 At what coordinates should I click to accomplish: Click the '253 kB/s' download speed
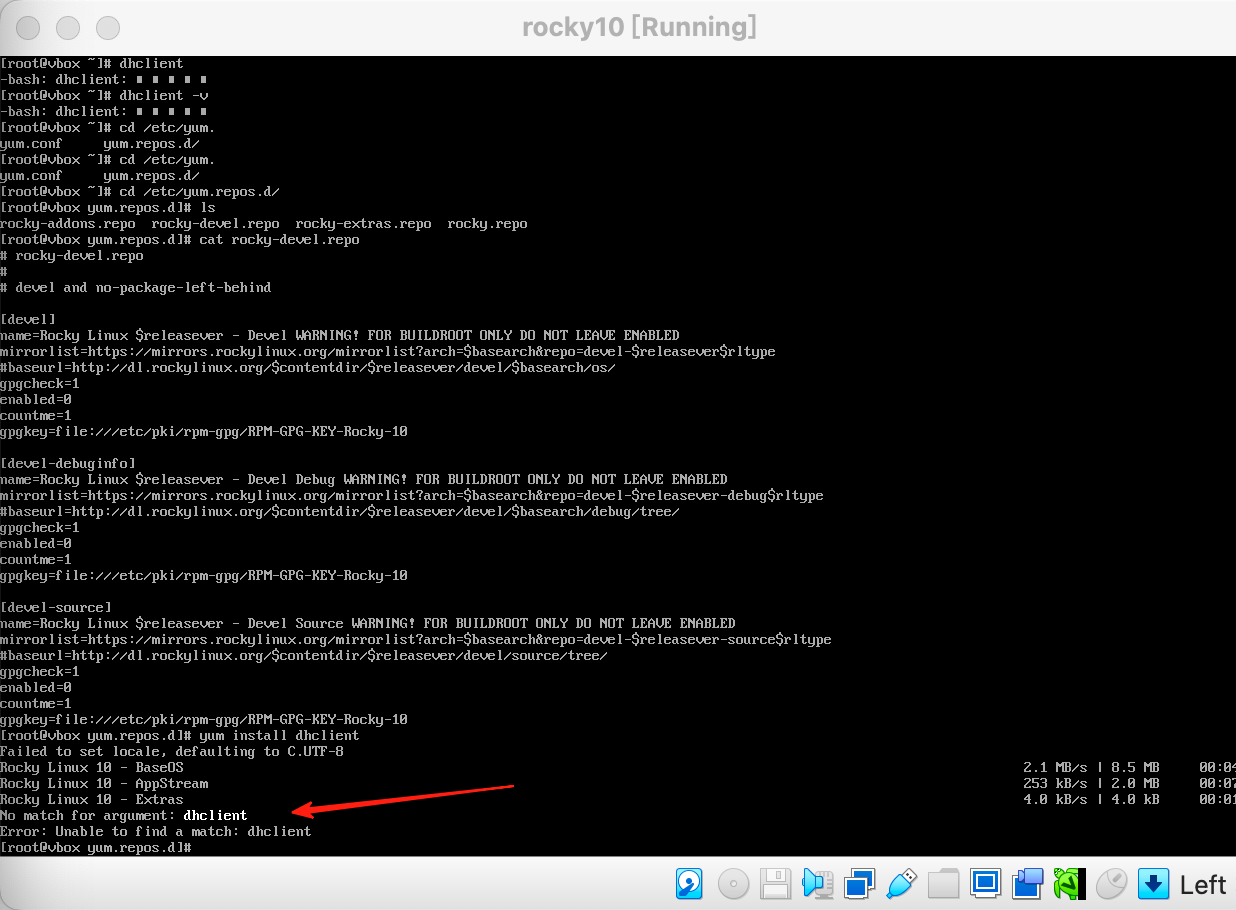(1056, 783)
